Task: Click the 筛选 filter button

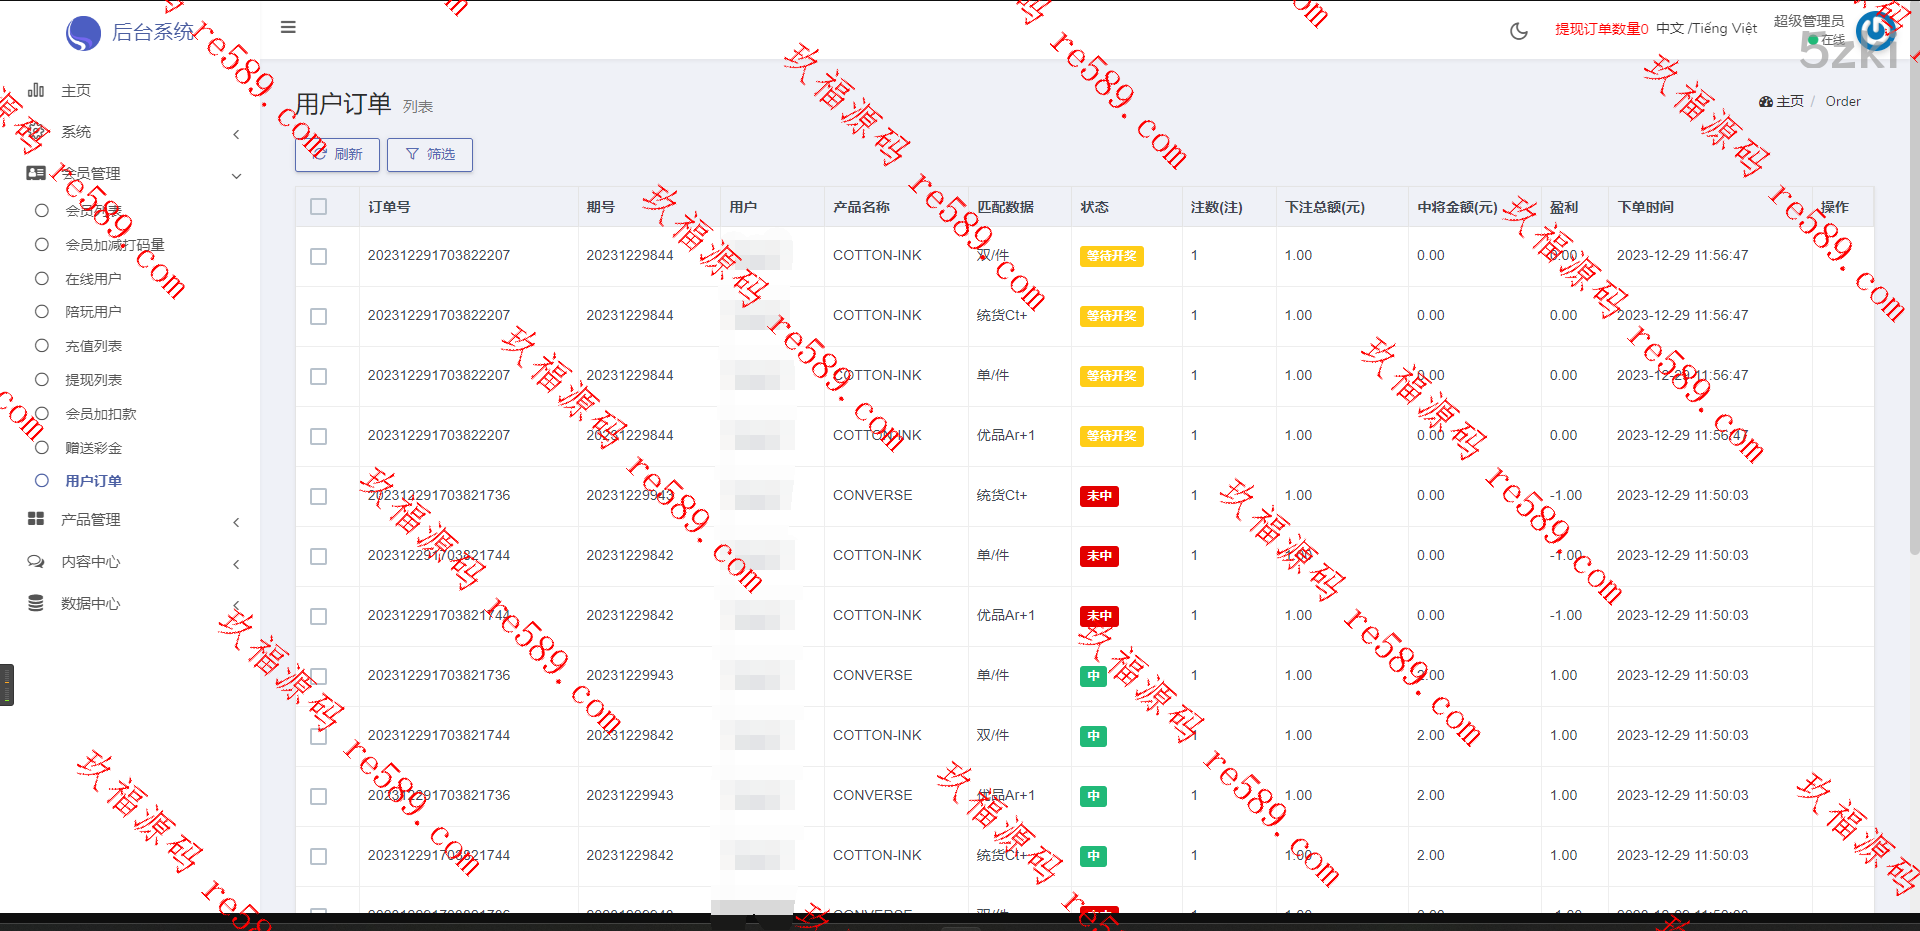Action: pyautogui.click(x=430, y=154)
